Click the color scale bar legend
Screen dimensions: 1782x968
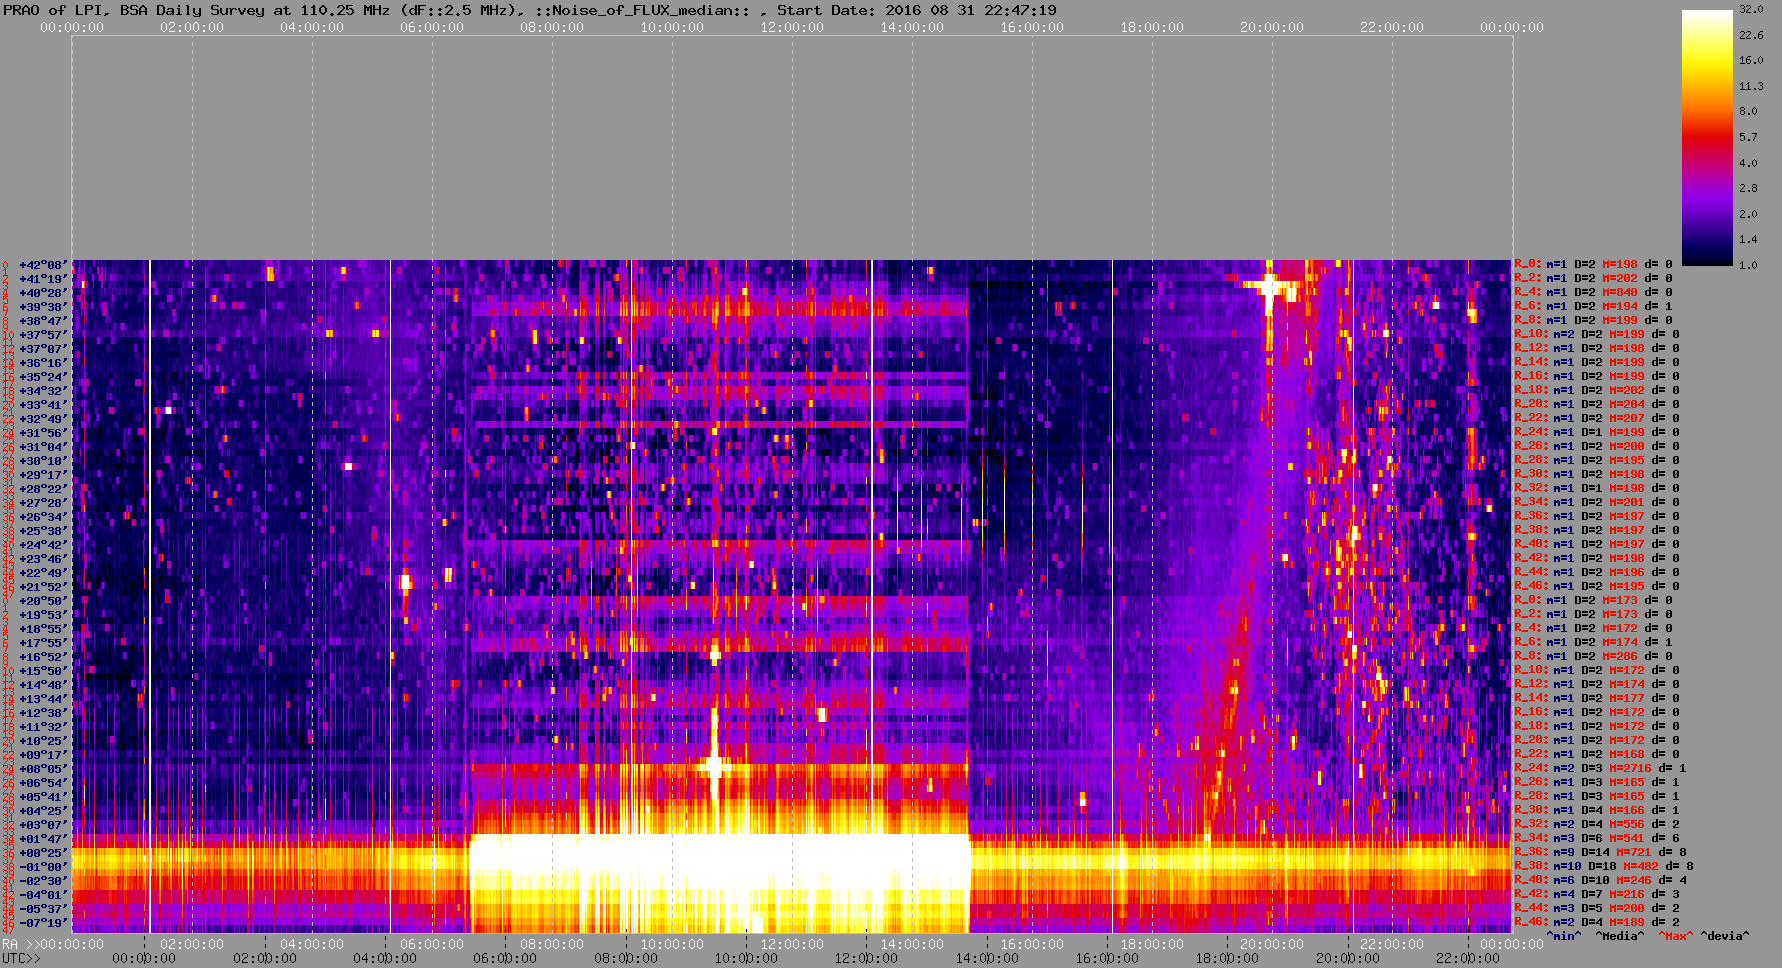pyautogui.click(x=1707, y=137)
